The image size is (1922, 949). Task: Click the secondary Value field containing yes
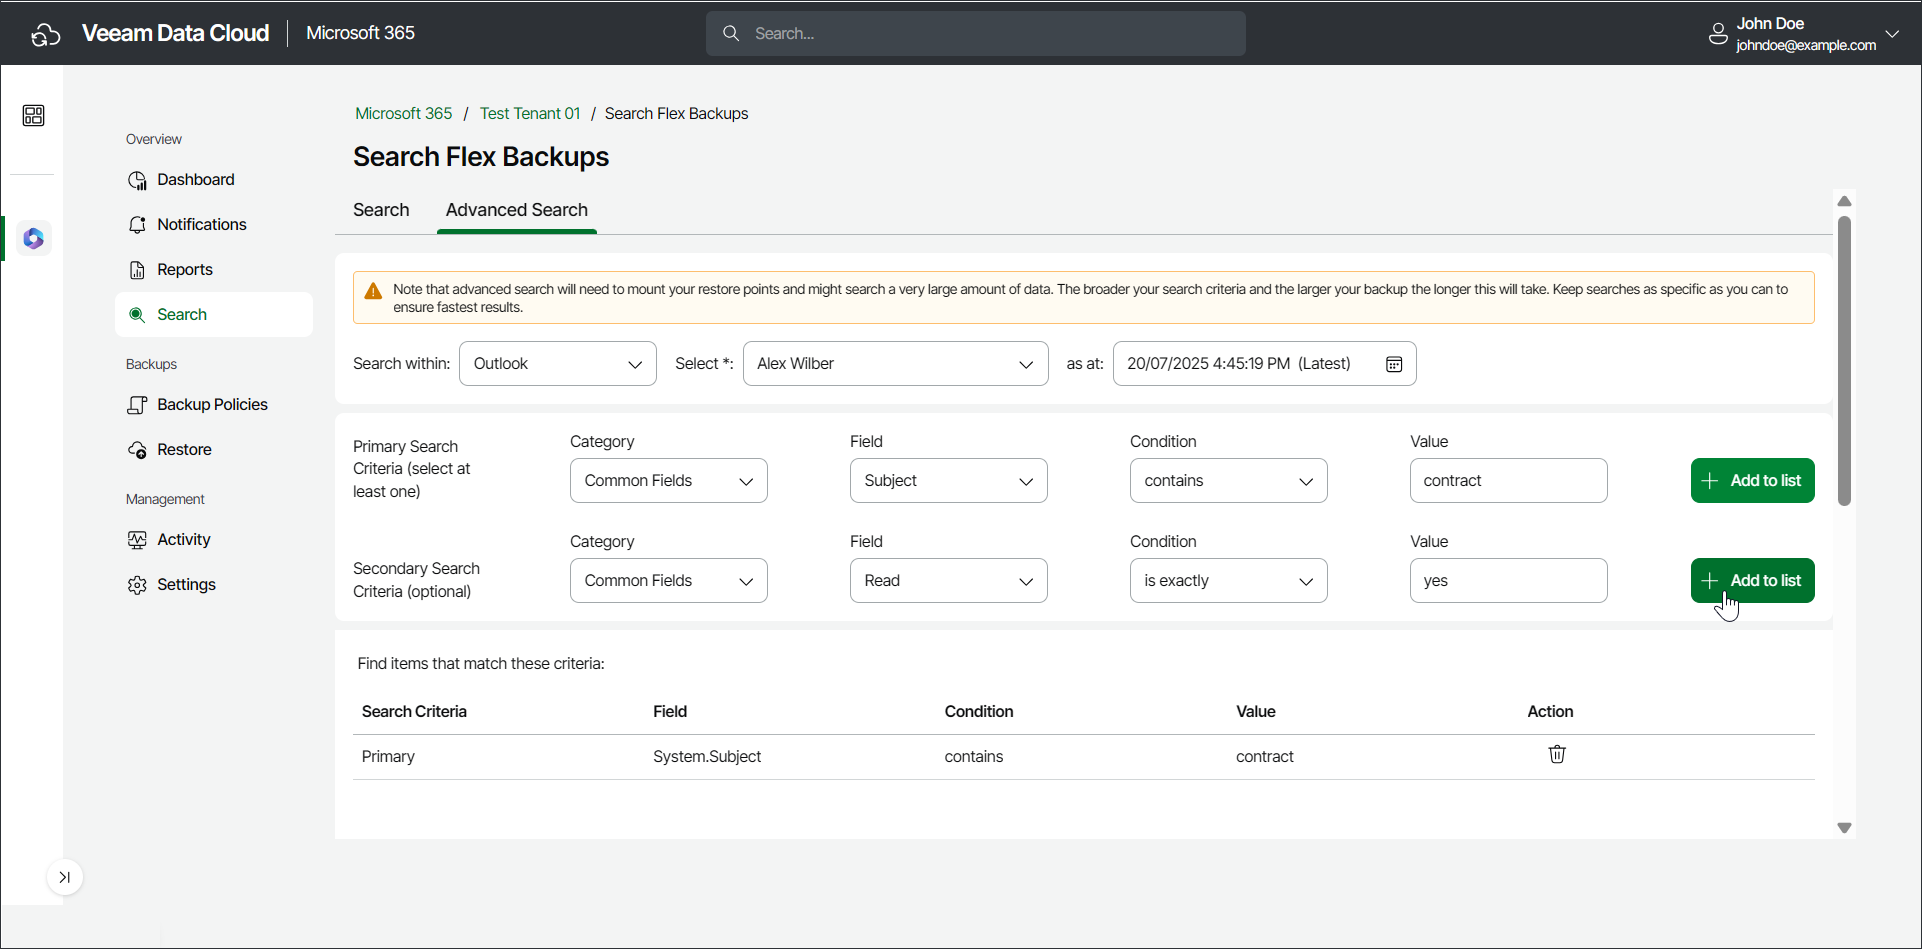[1509, 581]
